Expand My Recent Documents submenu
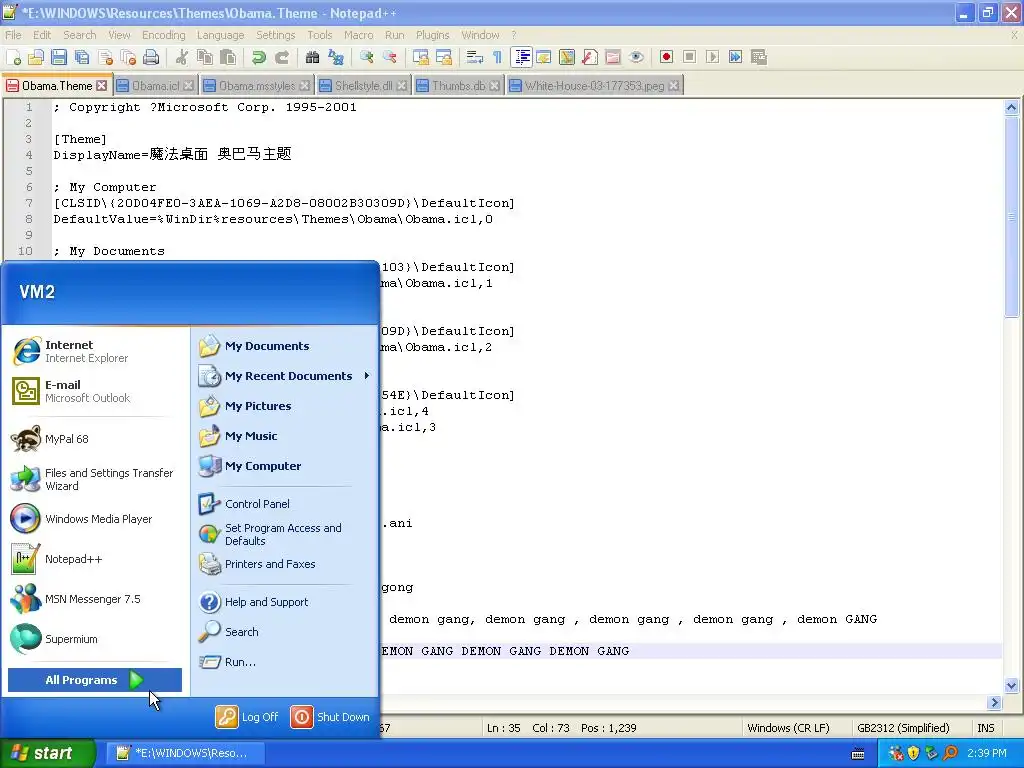The image size is (1024, 768). 285,376
